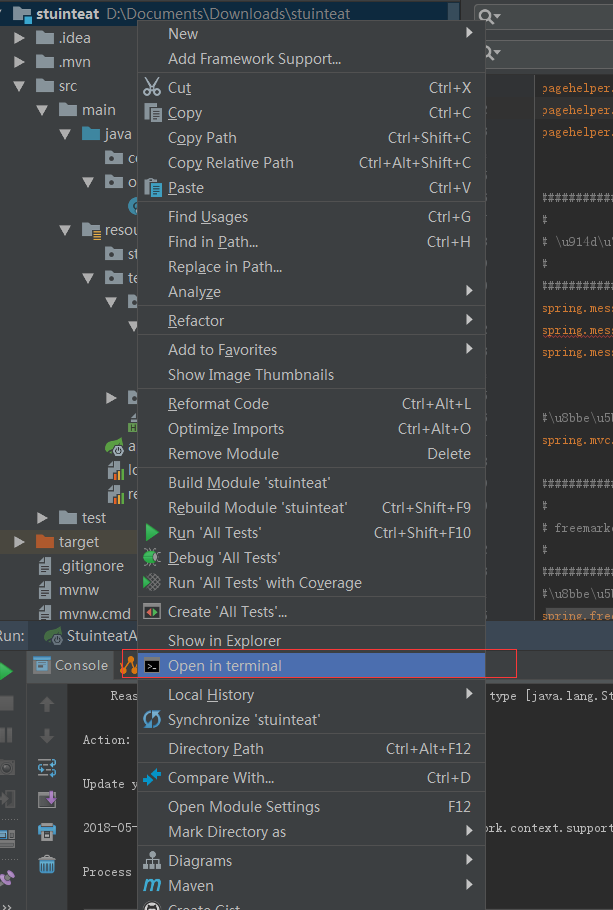Expand the .mvn folder
The image size is (613, 910).
pos(19,62)
